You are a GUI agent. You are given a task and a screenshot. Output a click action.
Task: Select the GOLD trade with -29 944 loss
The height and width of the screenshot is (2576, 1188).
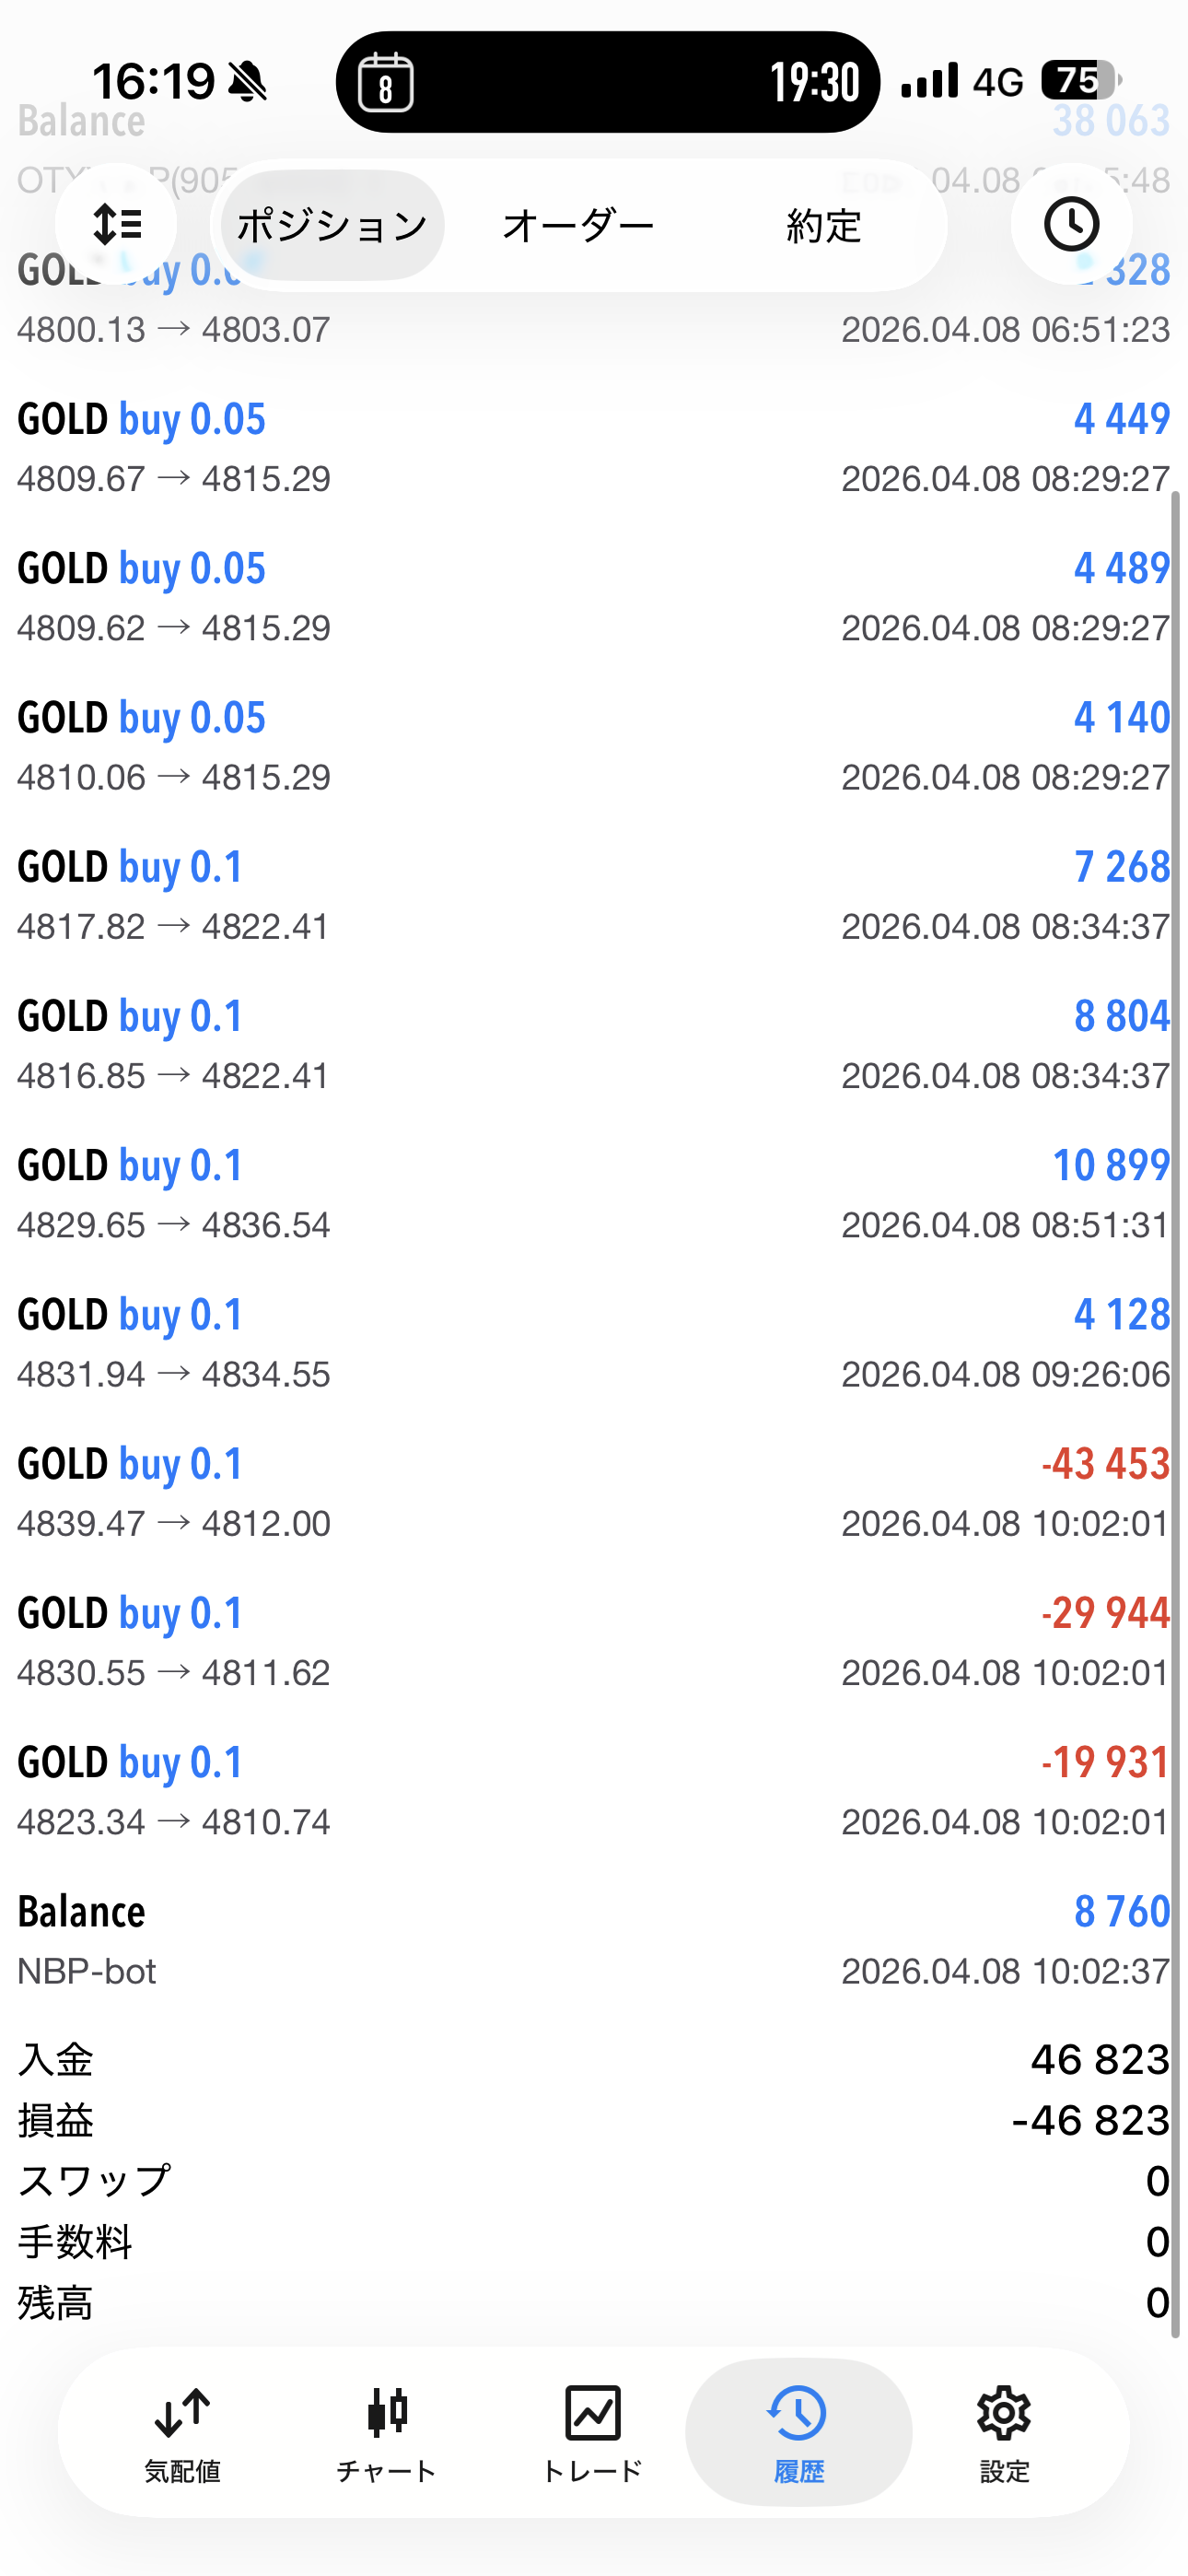click(594, 1641)
